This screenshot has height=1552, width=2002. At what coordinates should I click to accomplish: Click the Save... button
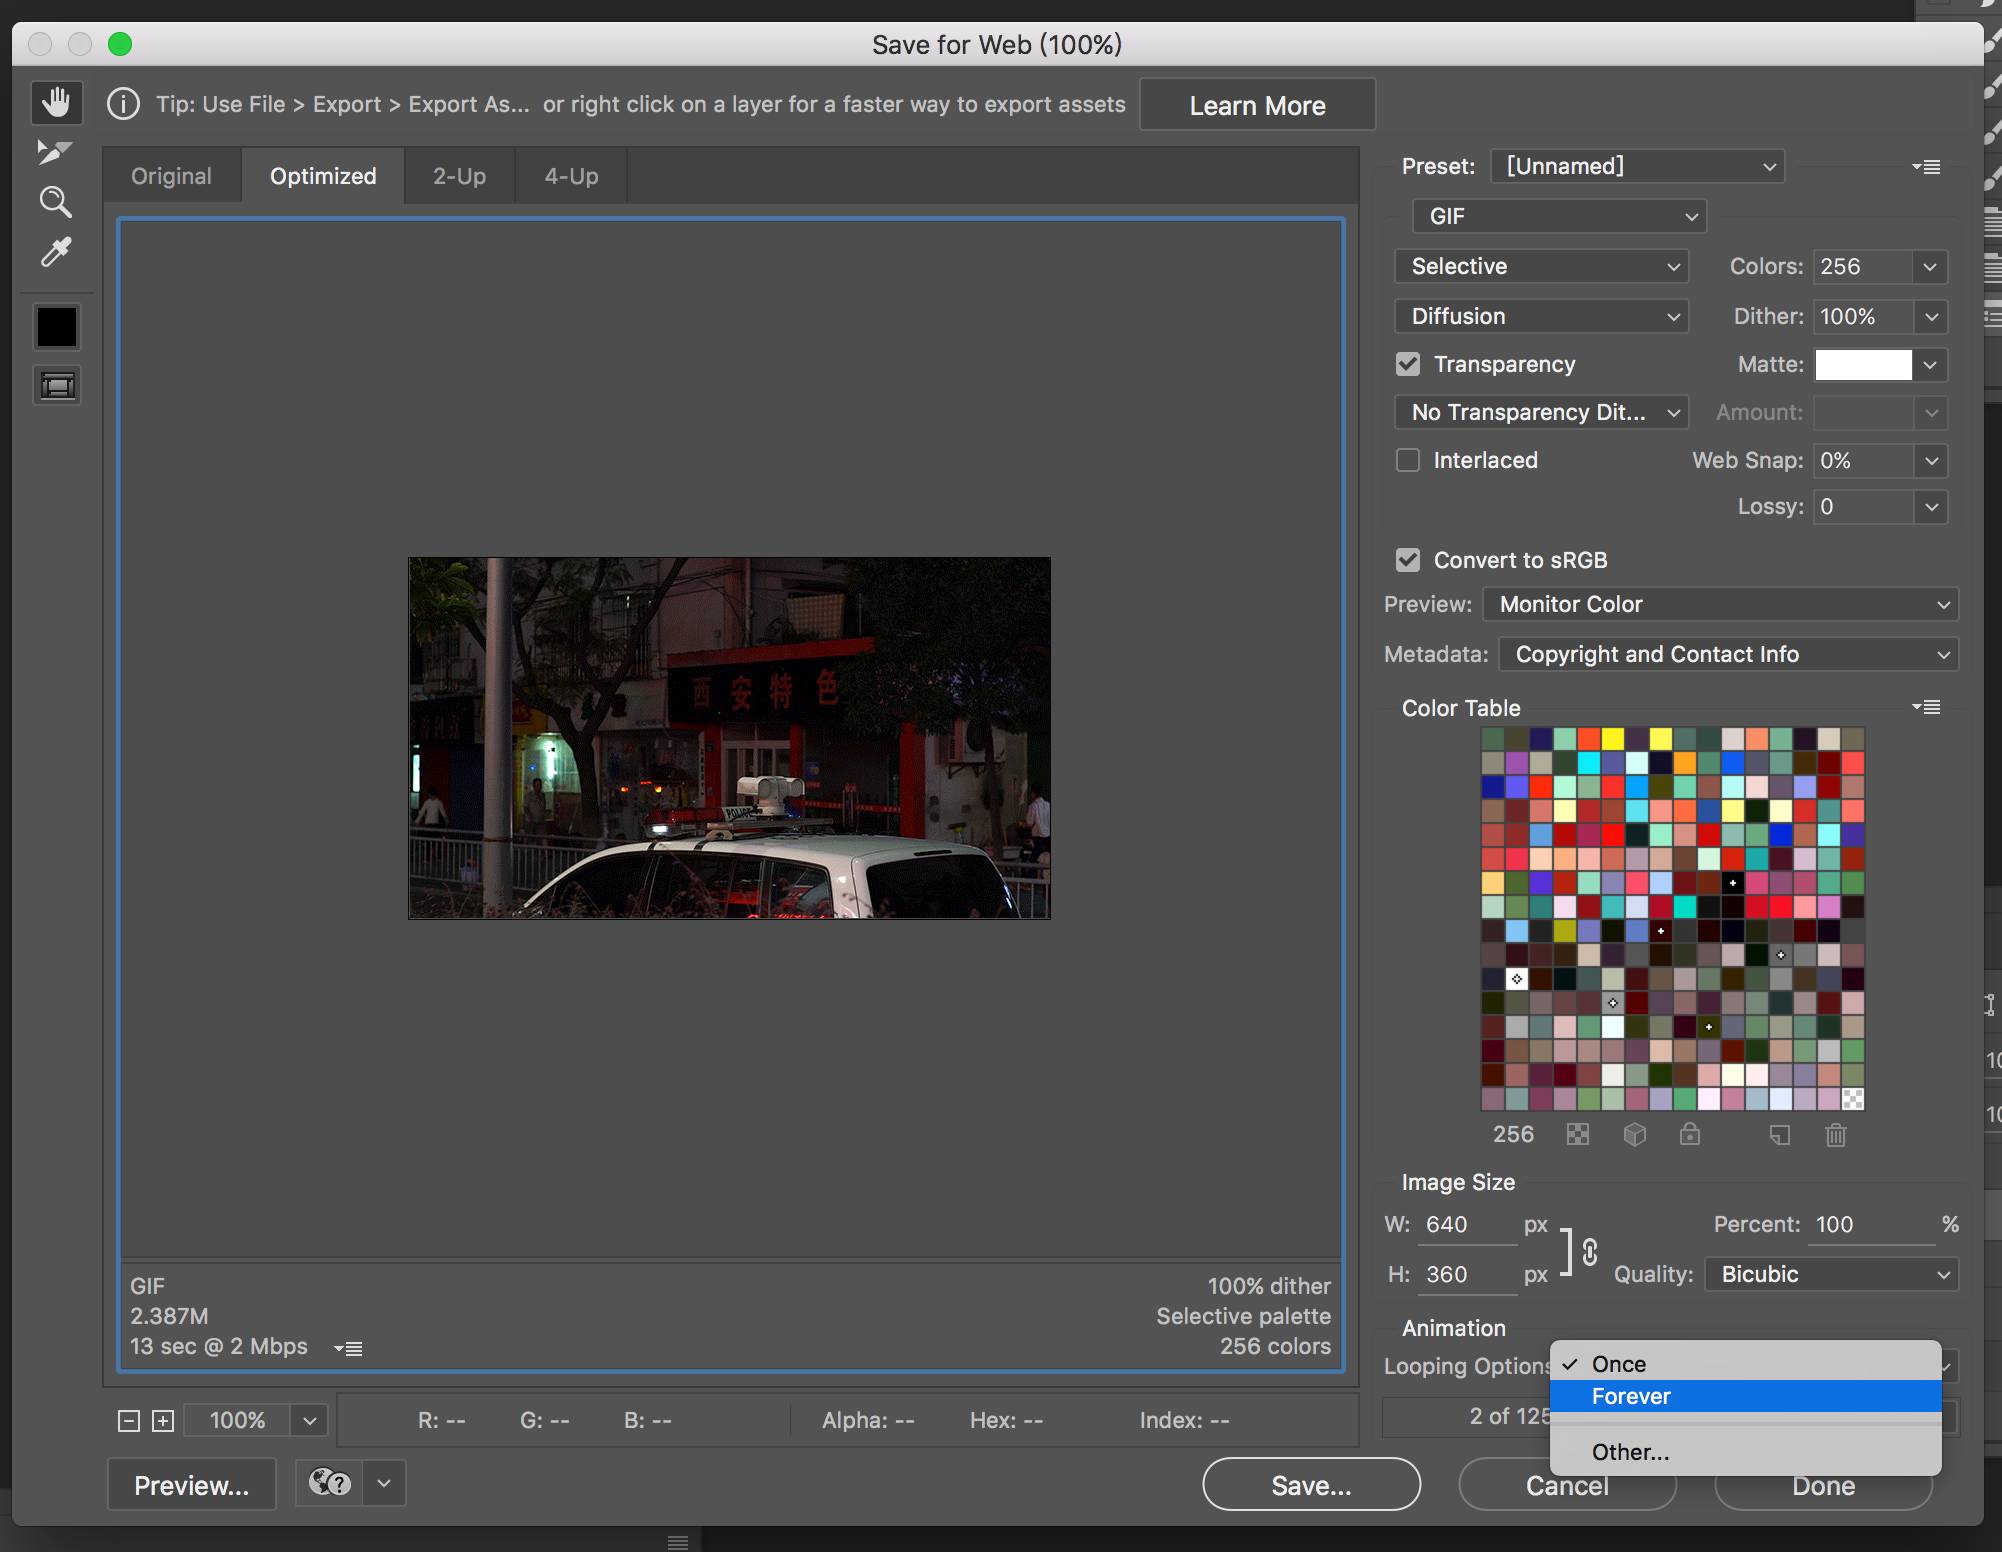click(1310, 1485)
